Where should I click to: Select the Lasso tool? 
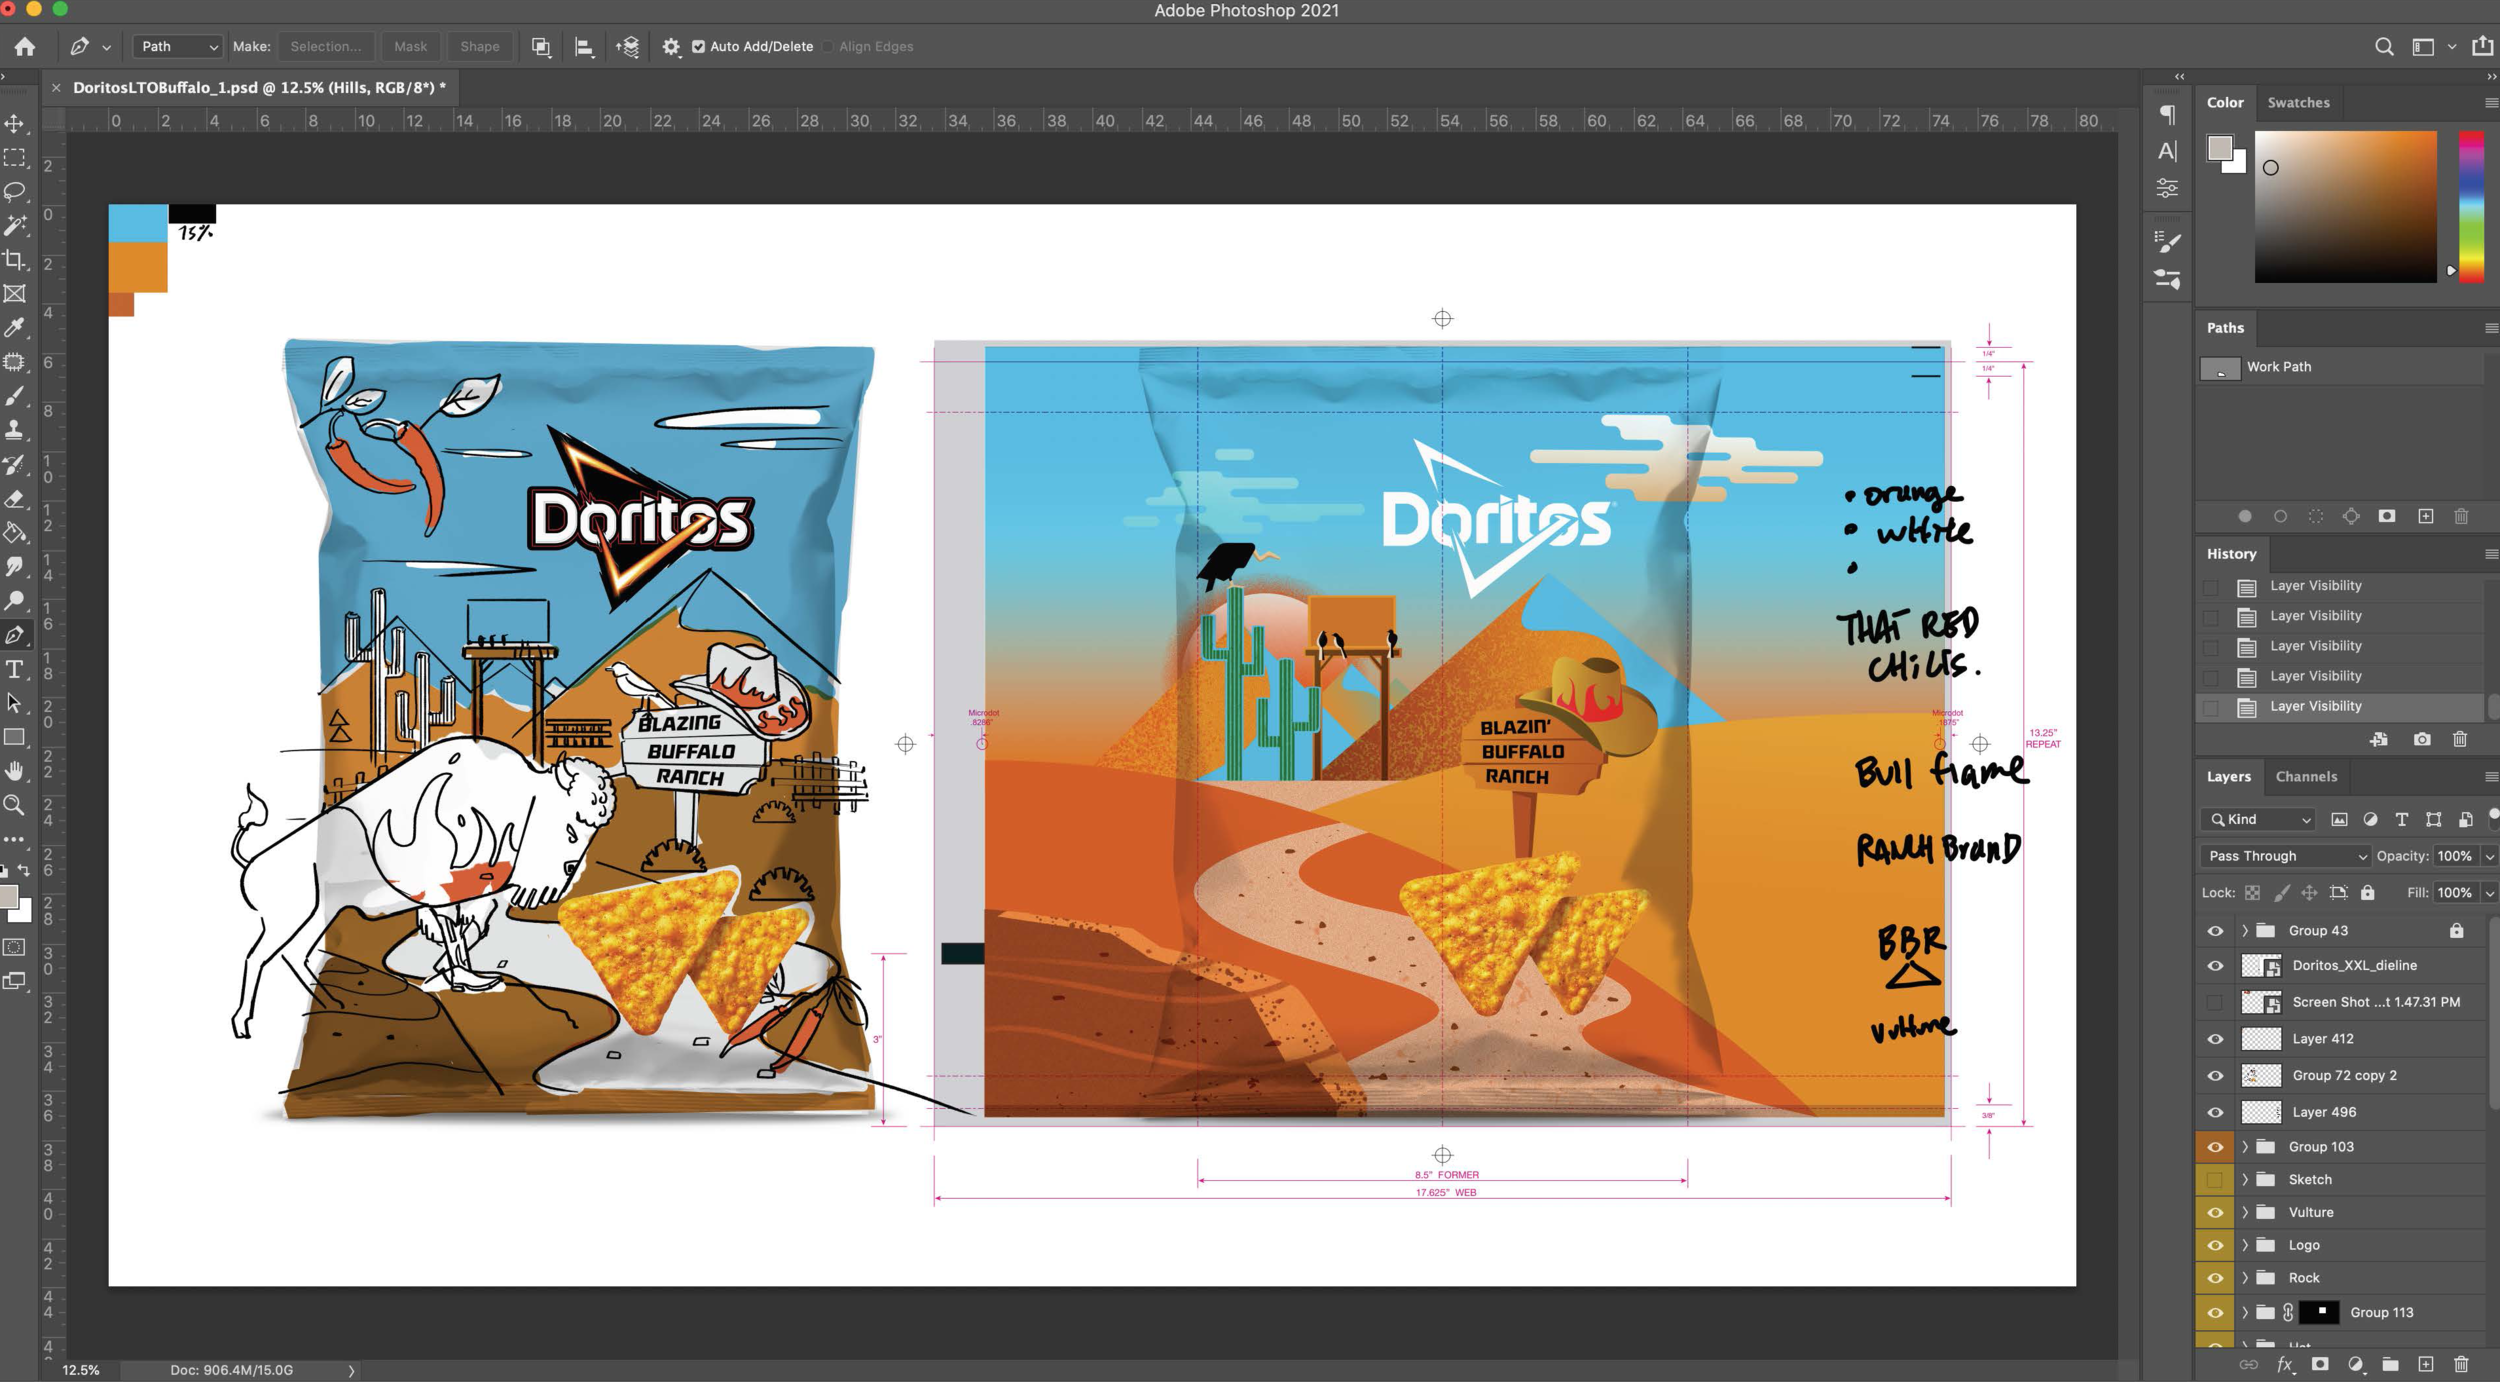(16, 192)
